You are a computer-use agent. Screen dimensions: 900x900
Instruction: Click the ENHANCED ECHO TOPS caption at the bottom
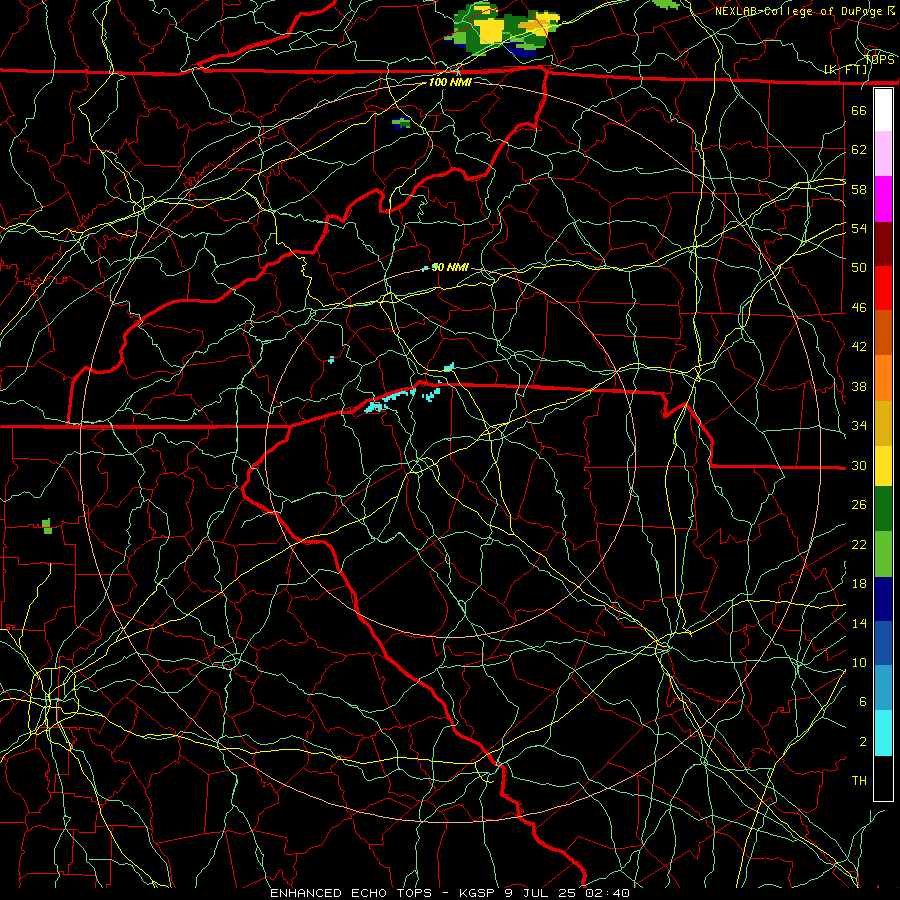pos(449,893)
